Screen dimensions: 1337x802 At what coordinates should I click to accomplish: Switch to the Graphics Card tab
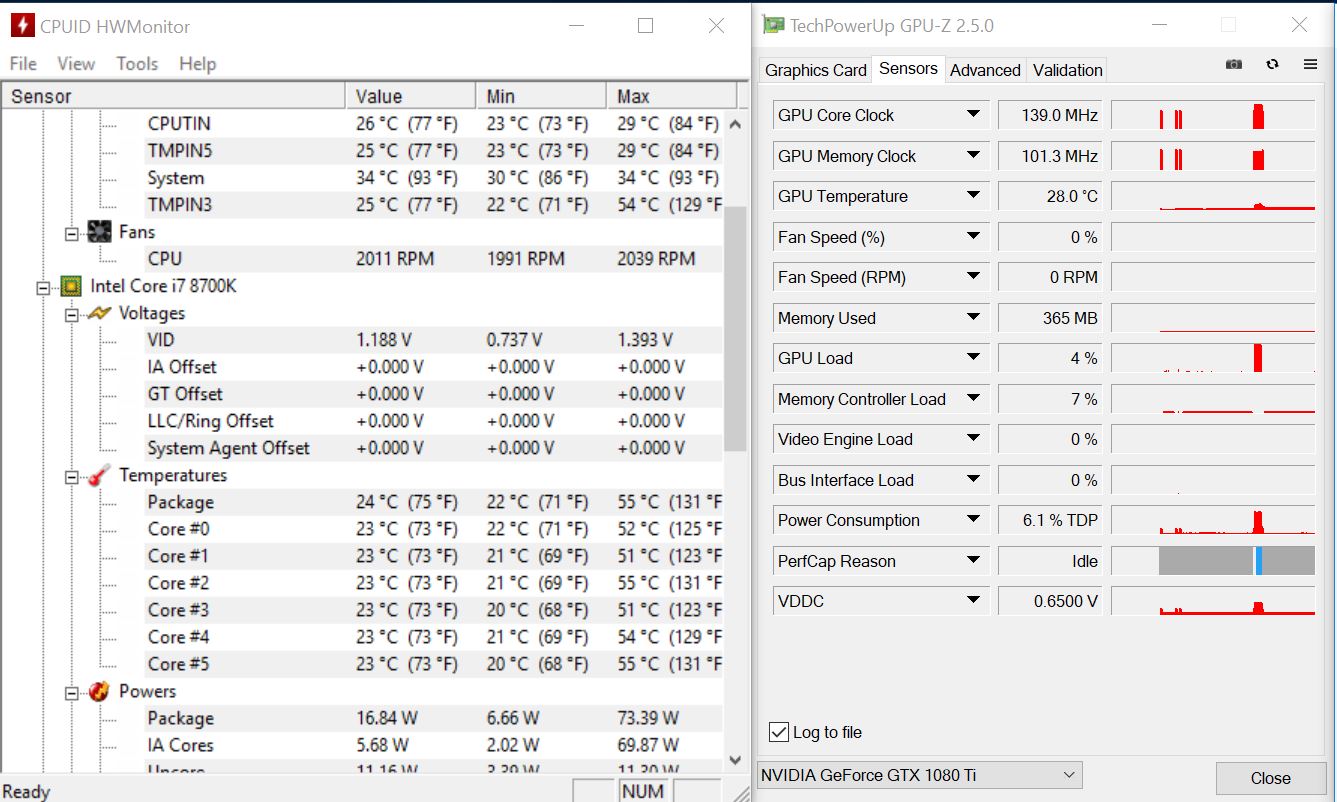tap(815, 70)
